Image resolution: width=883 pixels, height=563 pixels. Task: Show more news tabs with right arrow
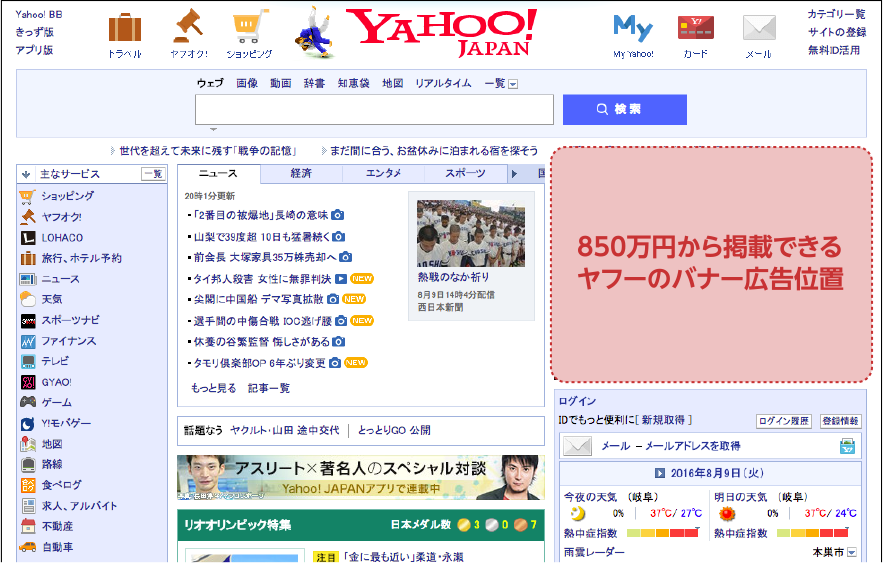coord(514,174)
